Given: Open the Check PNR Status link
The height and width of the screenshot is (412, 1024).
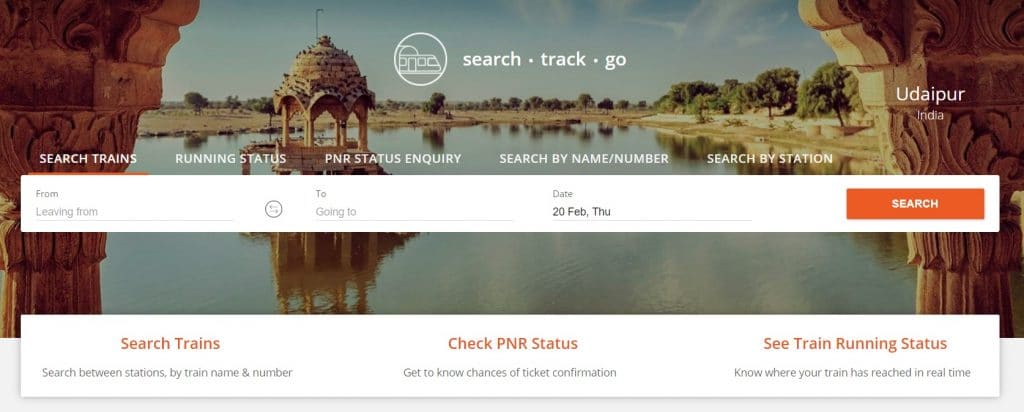Looking at the screenshot, I should coord(513,343).
